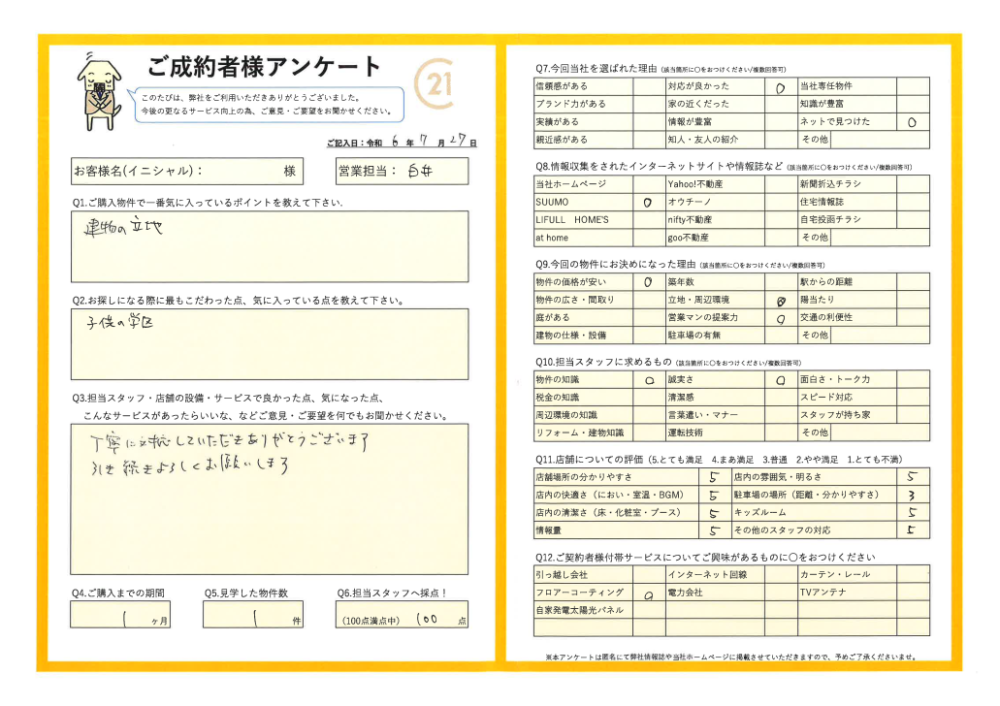Toggle the ネットで見つけた checkbox
This screenshot has height=706, width=1000.
(912, 121)
